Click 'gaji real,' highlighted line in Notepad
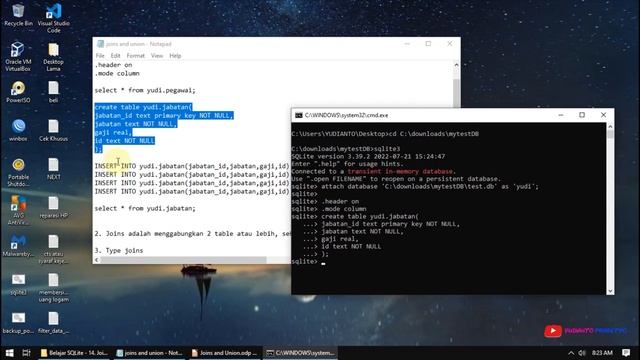 pyautogui.click(x=113, y=133)
